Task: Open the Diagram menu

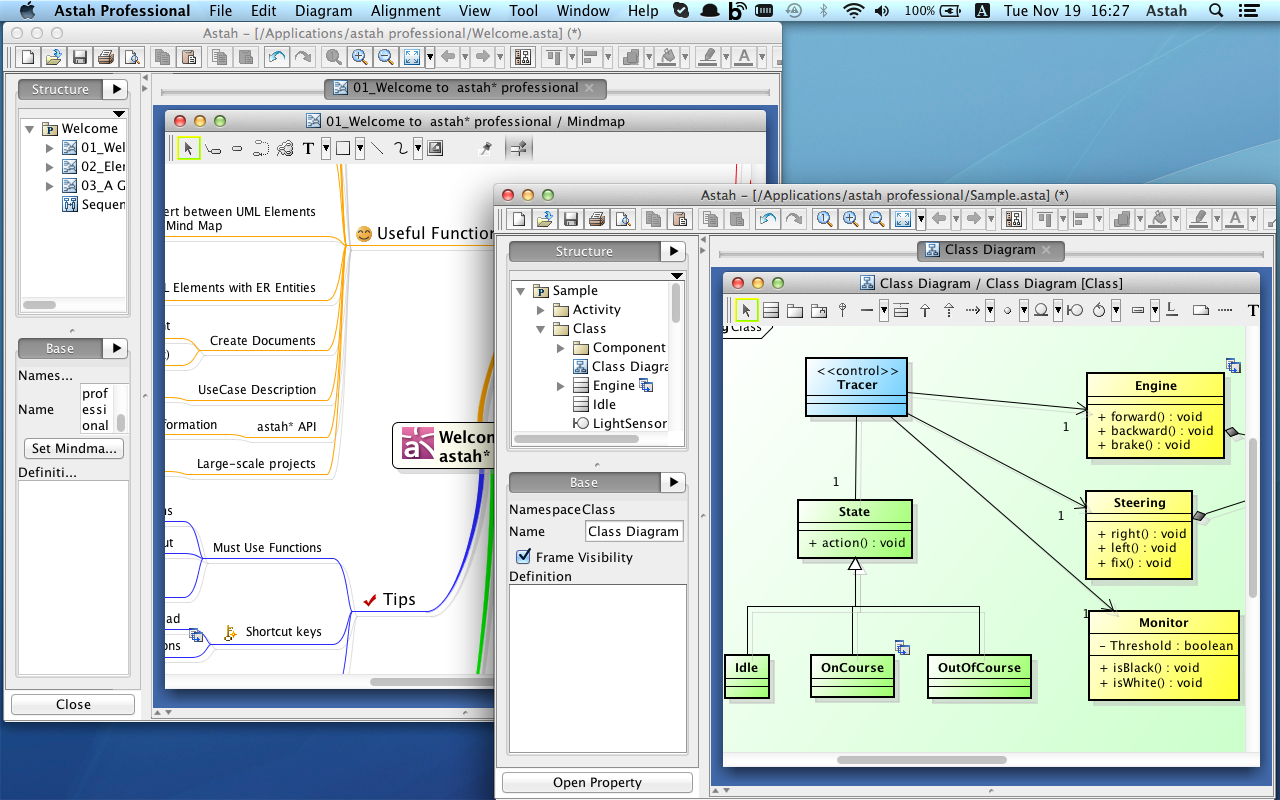Action: pyautogui.click(x=324, y=11)
